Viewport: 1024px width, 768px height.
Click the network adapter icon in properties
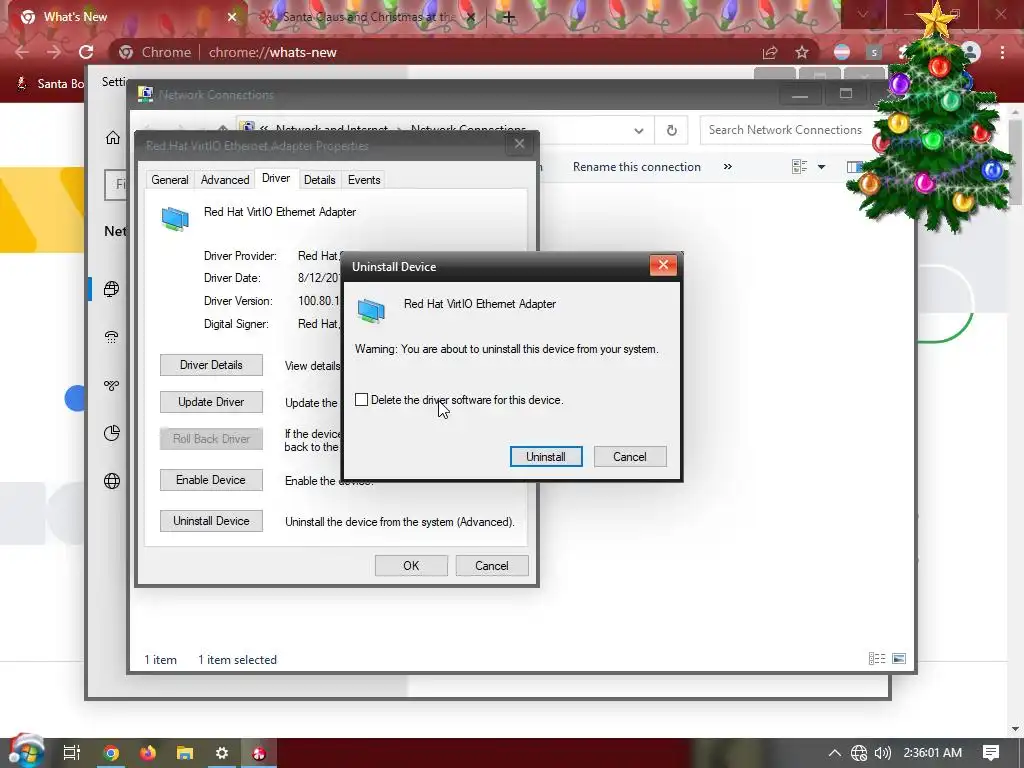175,219
